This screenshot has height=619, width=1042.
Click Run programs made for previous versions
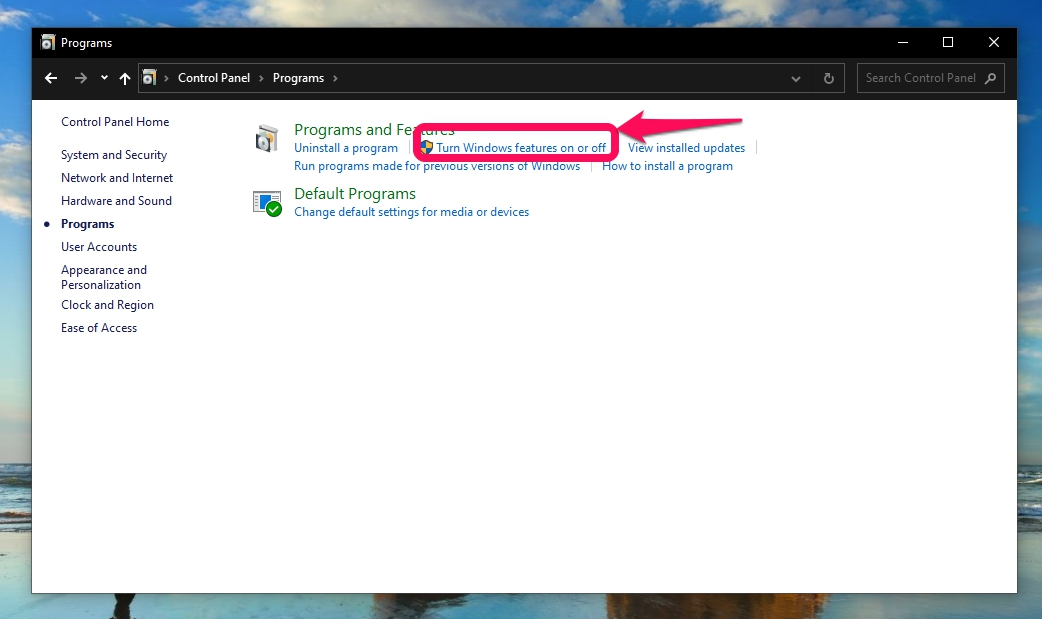tap(437, 166)
